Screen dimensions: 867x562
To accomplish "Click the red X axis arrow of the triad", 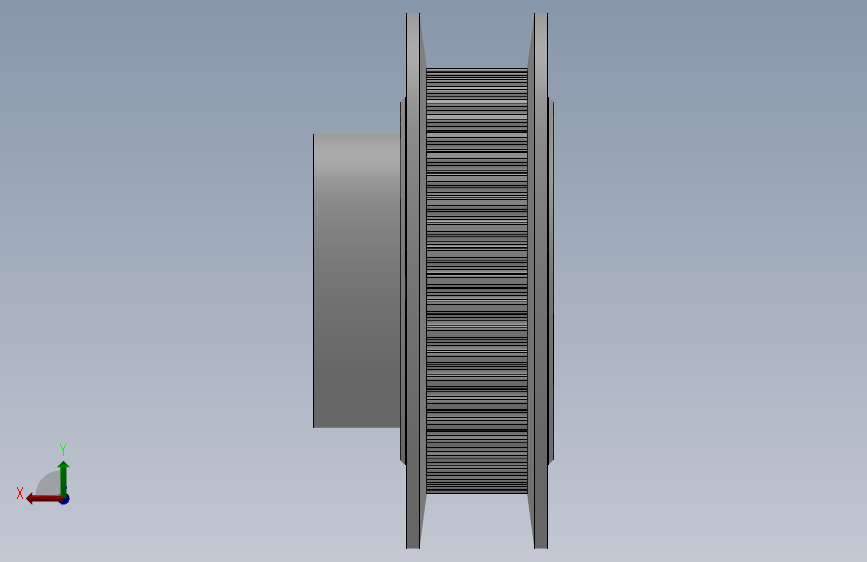I will 44,499.
